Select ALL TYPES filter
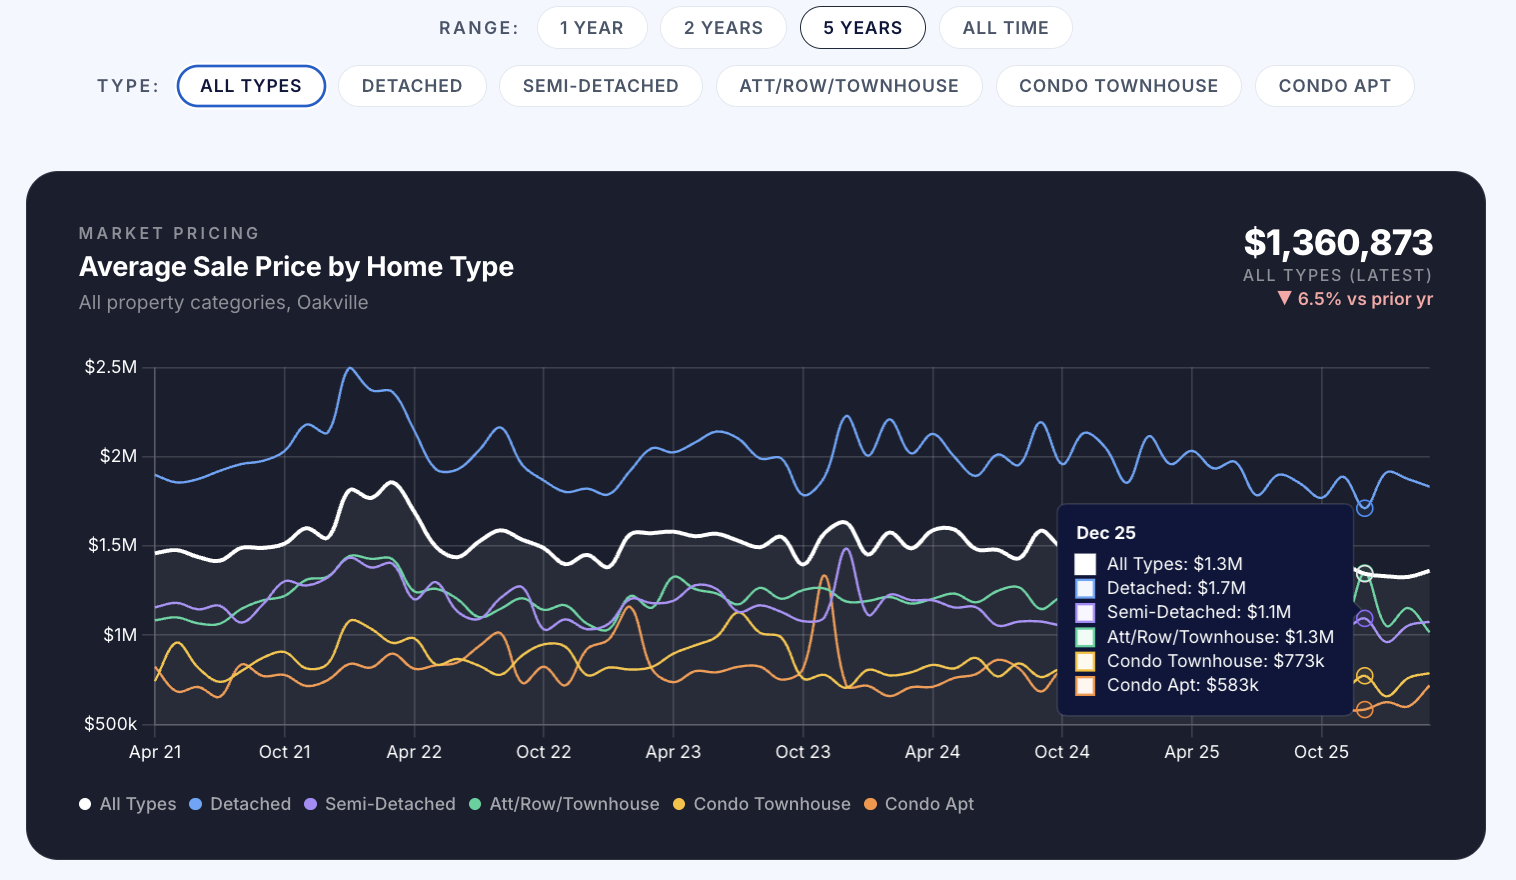This screenshot has height=880, width=1516. point(251,86)
